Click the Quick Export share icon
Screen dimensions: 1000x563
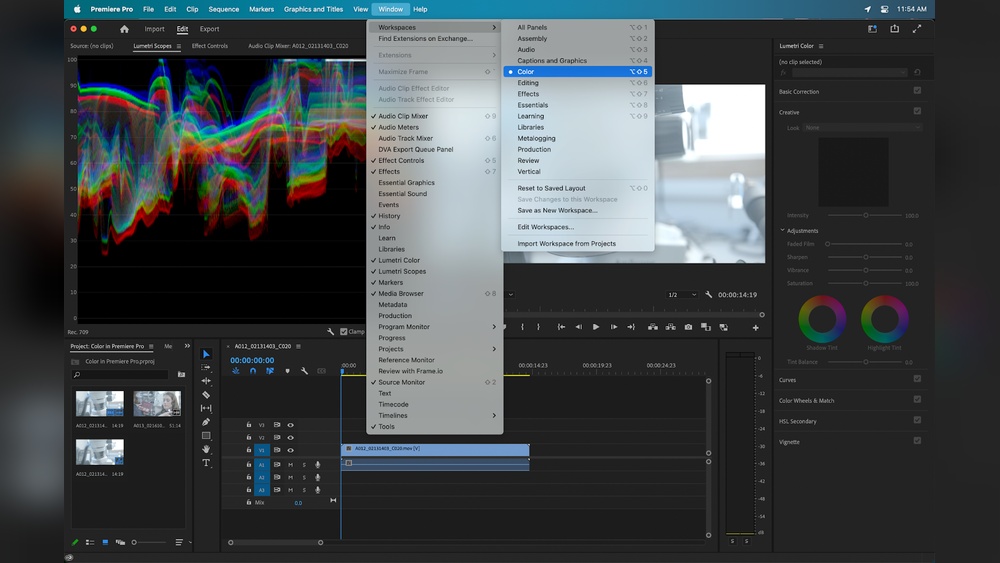click(895, 29)
